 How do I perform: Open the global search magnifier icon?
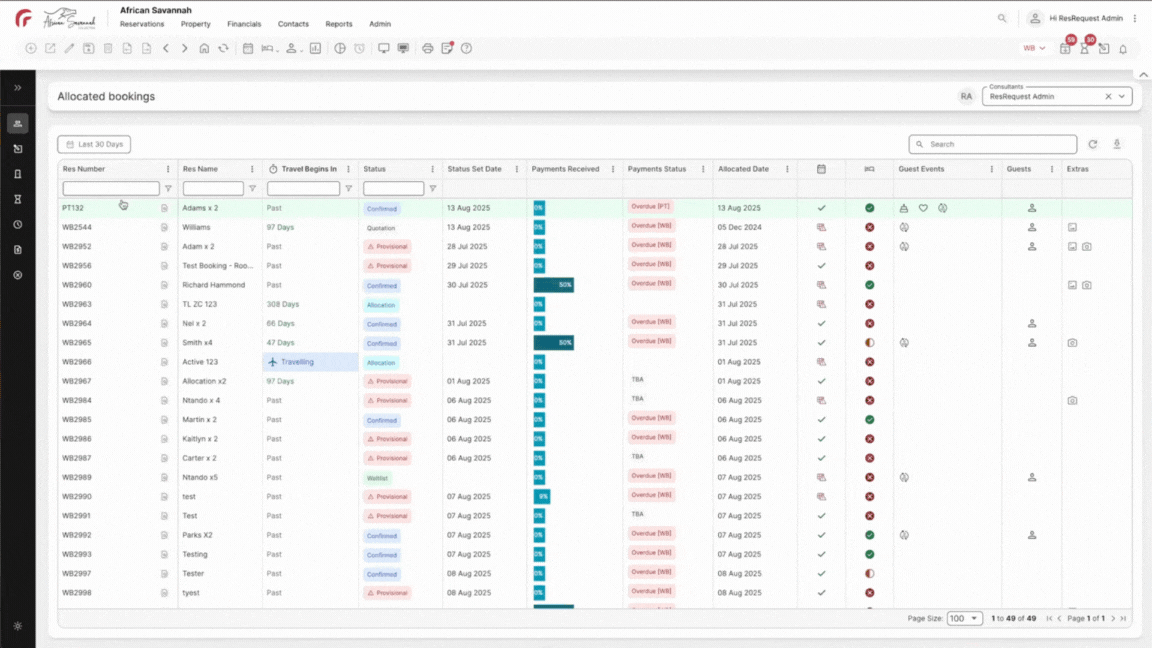pyautogui.click(x=1002, y=18)
